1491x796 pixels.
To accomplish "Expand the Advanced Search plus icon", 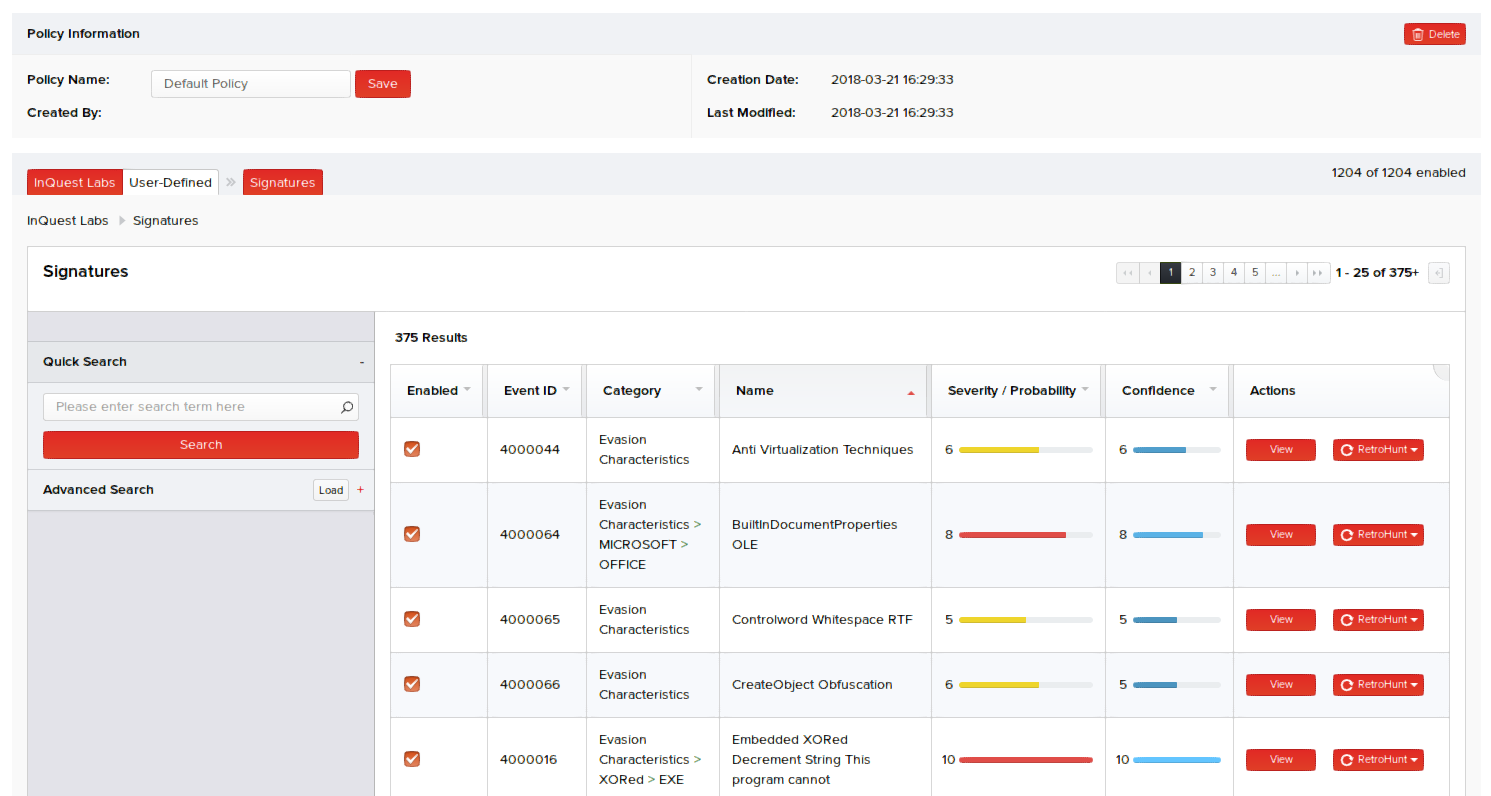I will click(360, 490).
